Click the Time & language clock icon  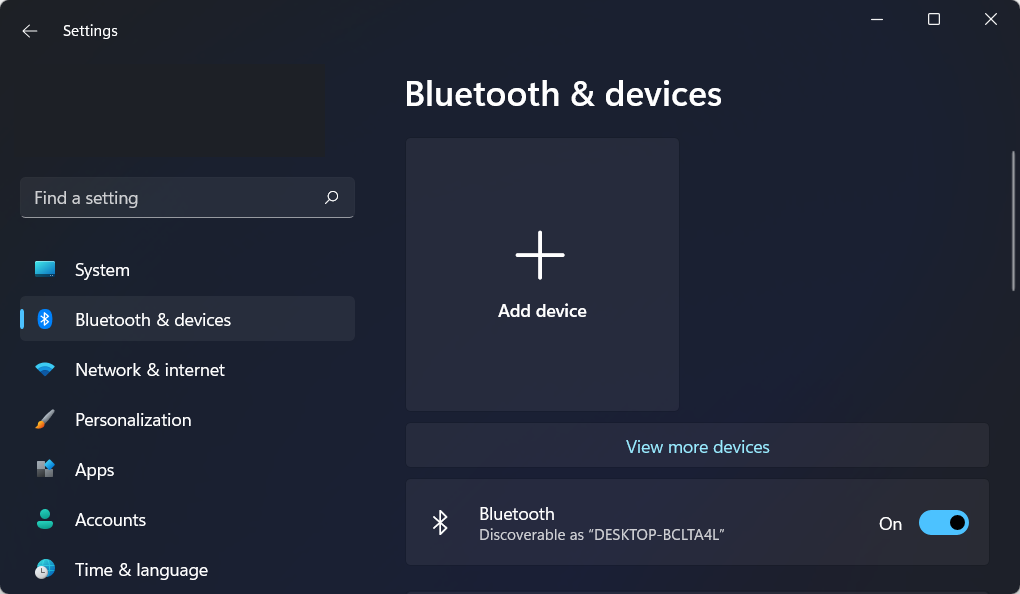click(x=45, y=569)
